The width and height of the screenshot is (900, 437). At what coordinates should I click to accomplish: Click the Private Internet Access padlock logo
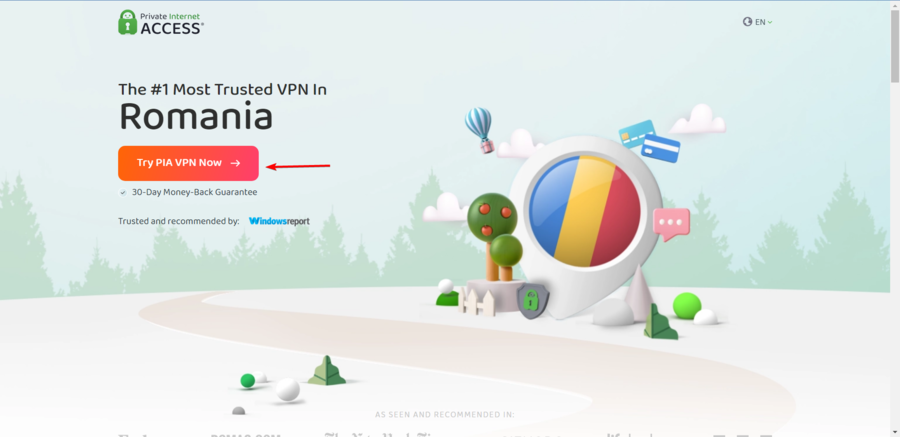point(127,22)
